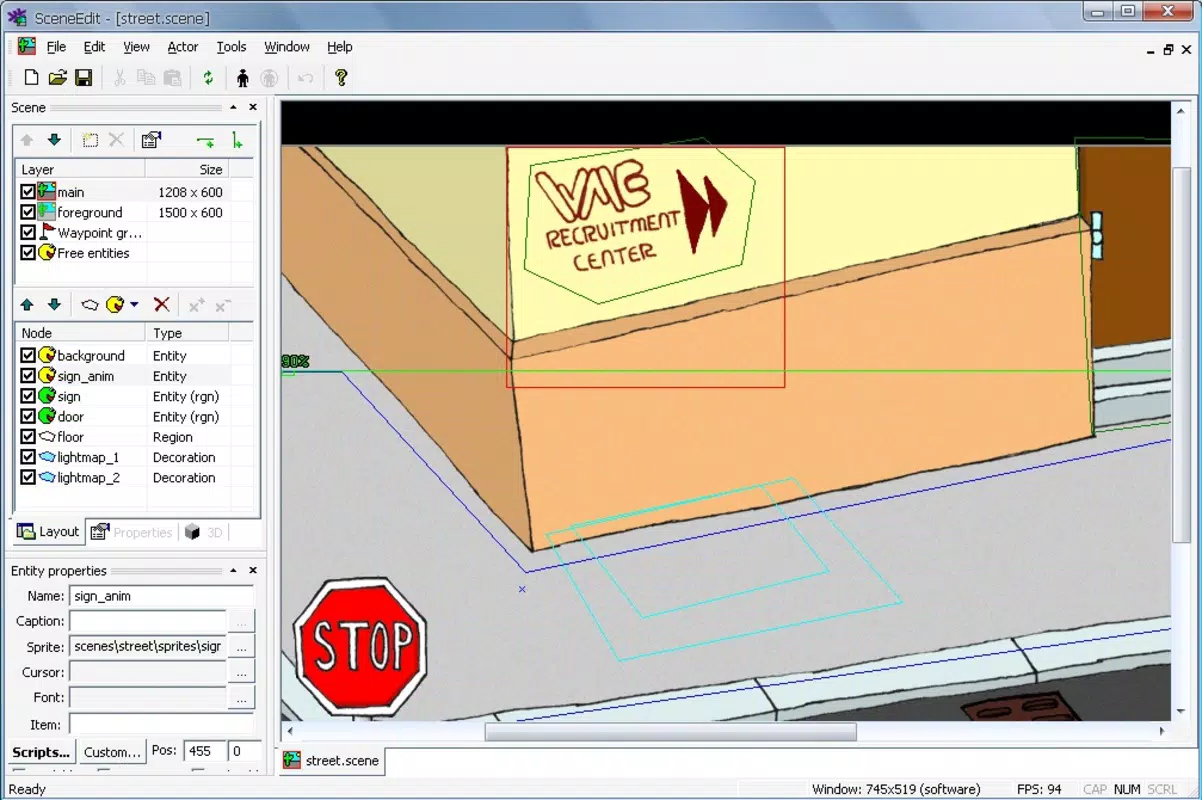
Task: Move layer down with arrow icon
Action: (54, 140)
